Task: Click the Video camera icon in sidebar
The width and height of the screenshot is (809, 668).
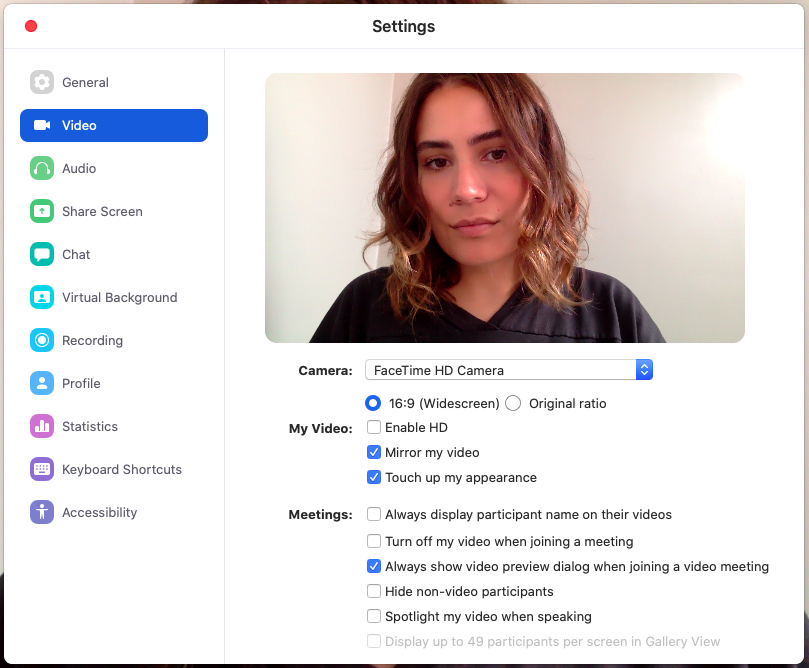Action: click(42, 125)
